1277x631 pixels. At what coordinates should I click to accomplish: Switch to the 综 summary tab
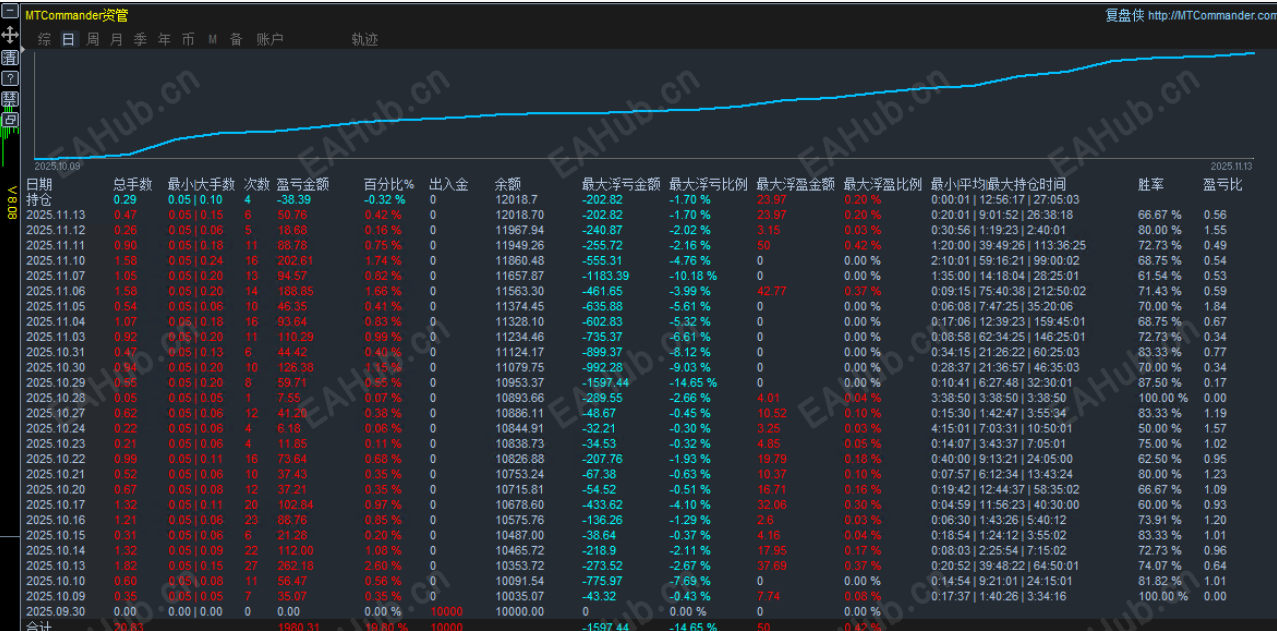[x=44, y=40]
